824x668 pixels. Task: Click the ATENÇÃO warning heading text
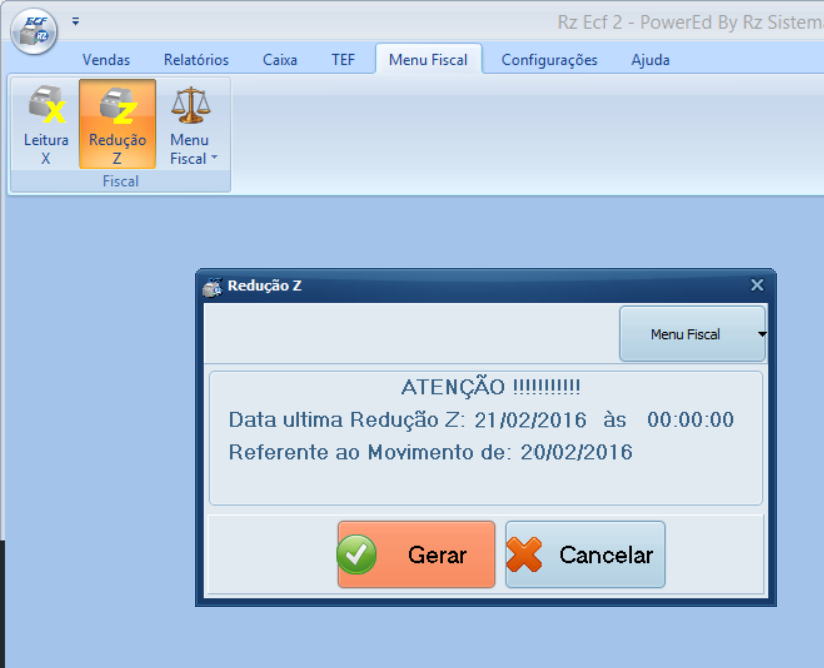coord(490,387)
